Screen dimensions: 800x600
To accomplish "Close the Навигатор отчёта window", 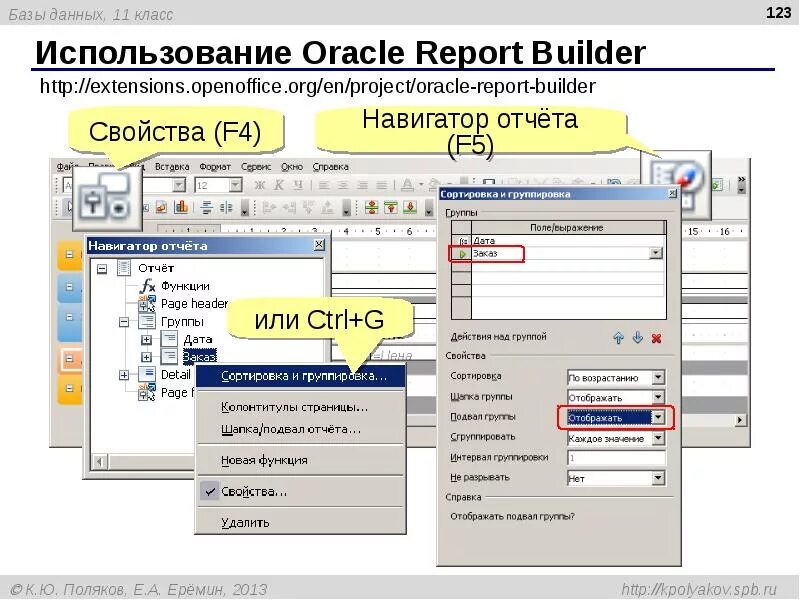I will click(319, 245).
